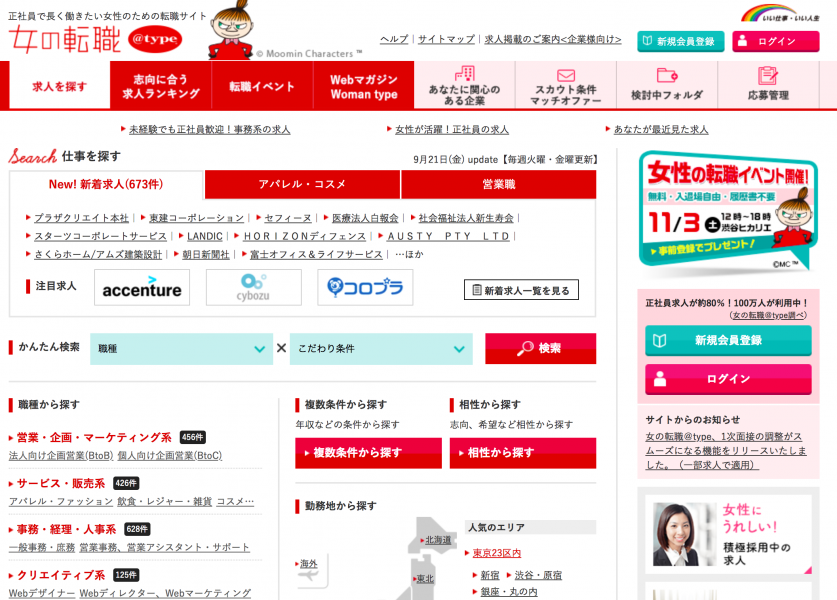Image resolution: width=837 pixels, height=600 pixels.
Task: Open 女性が活躍！正社員の求人 link
Action: [x=452, y=129]
